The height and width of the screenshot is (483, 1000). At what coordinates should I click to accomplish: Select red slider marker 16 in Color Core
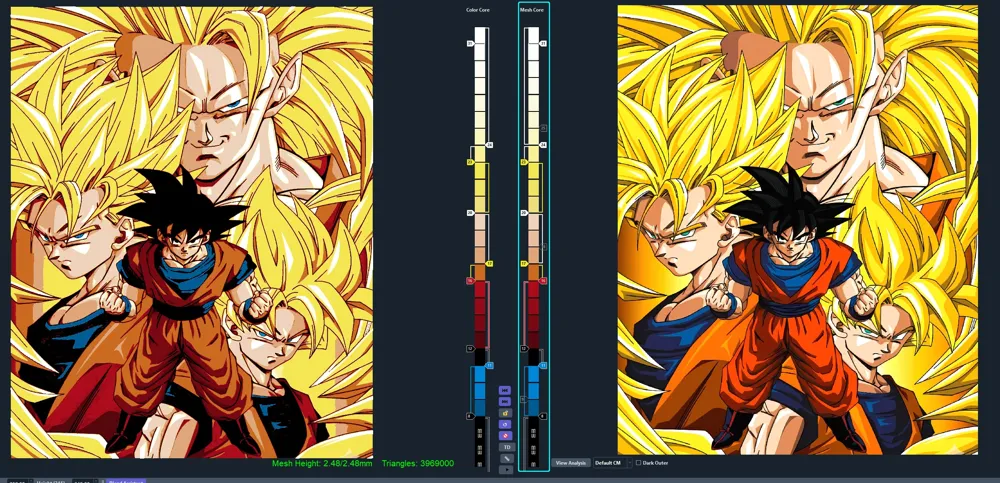coord(470,281)
